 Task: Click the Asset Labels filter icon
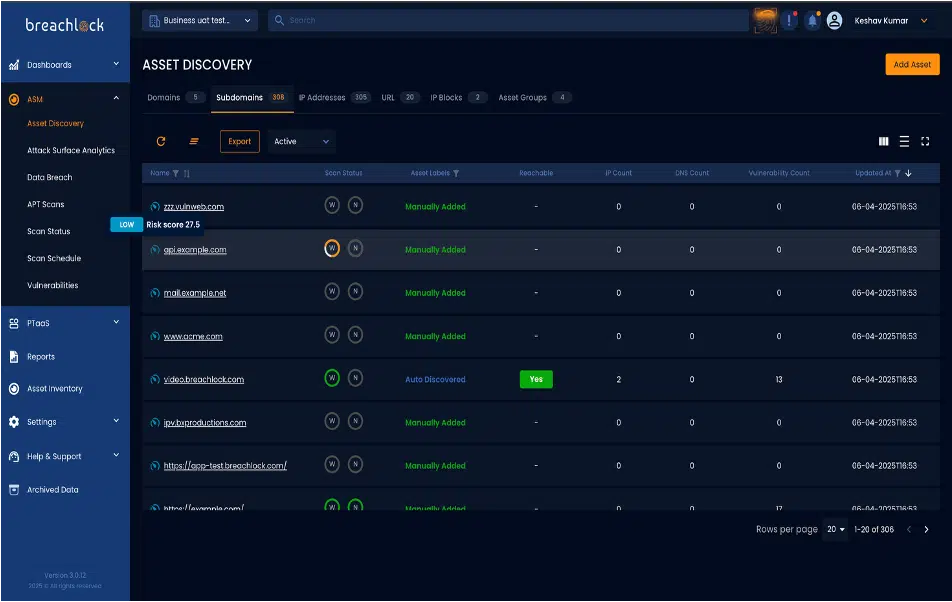456,174
